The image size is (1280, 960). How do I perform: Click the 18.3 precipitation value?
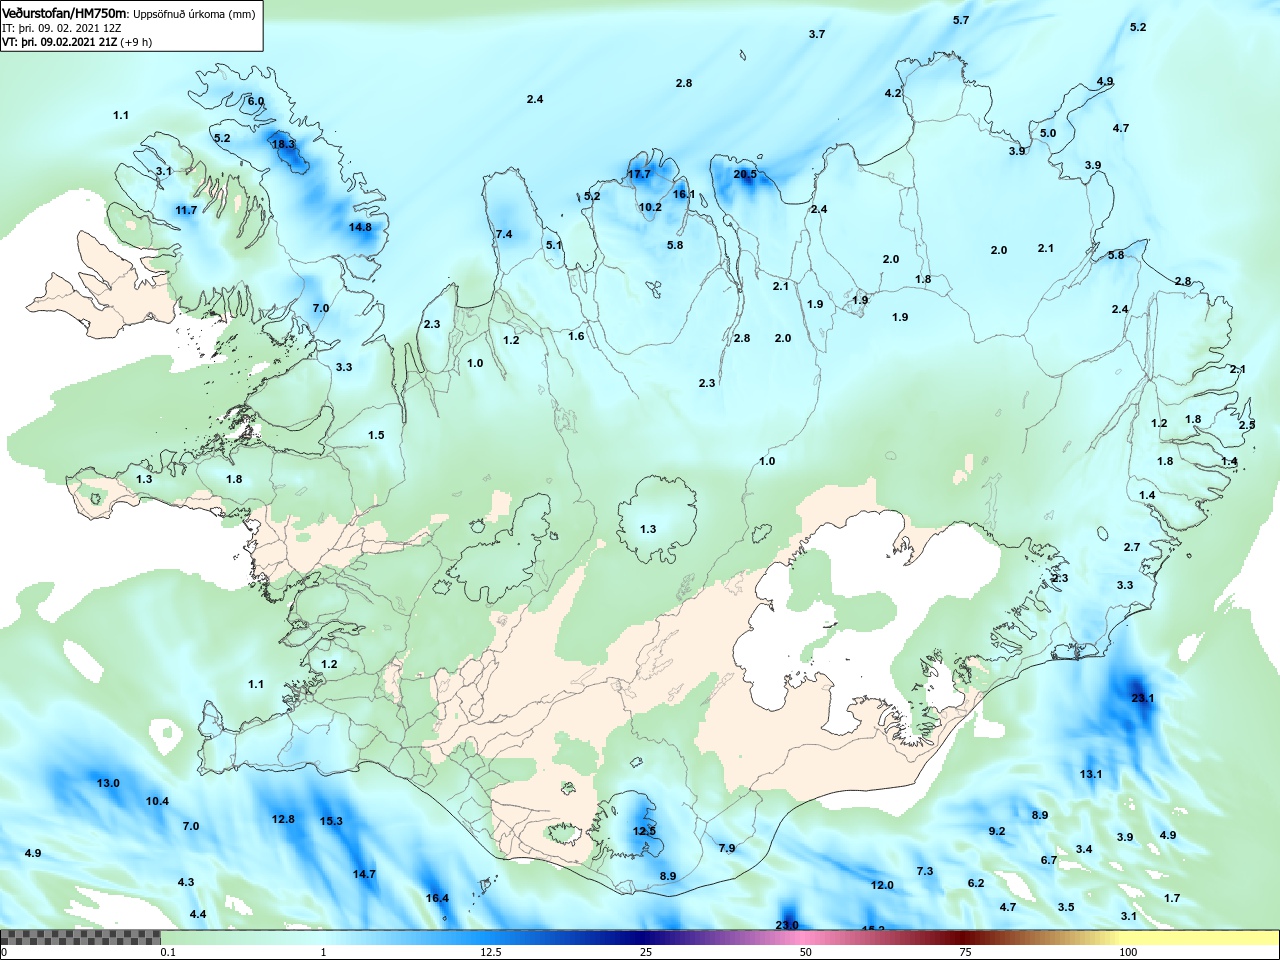(284, 144)
